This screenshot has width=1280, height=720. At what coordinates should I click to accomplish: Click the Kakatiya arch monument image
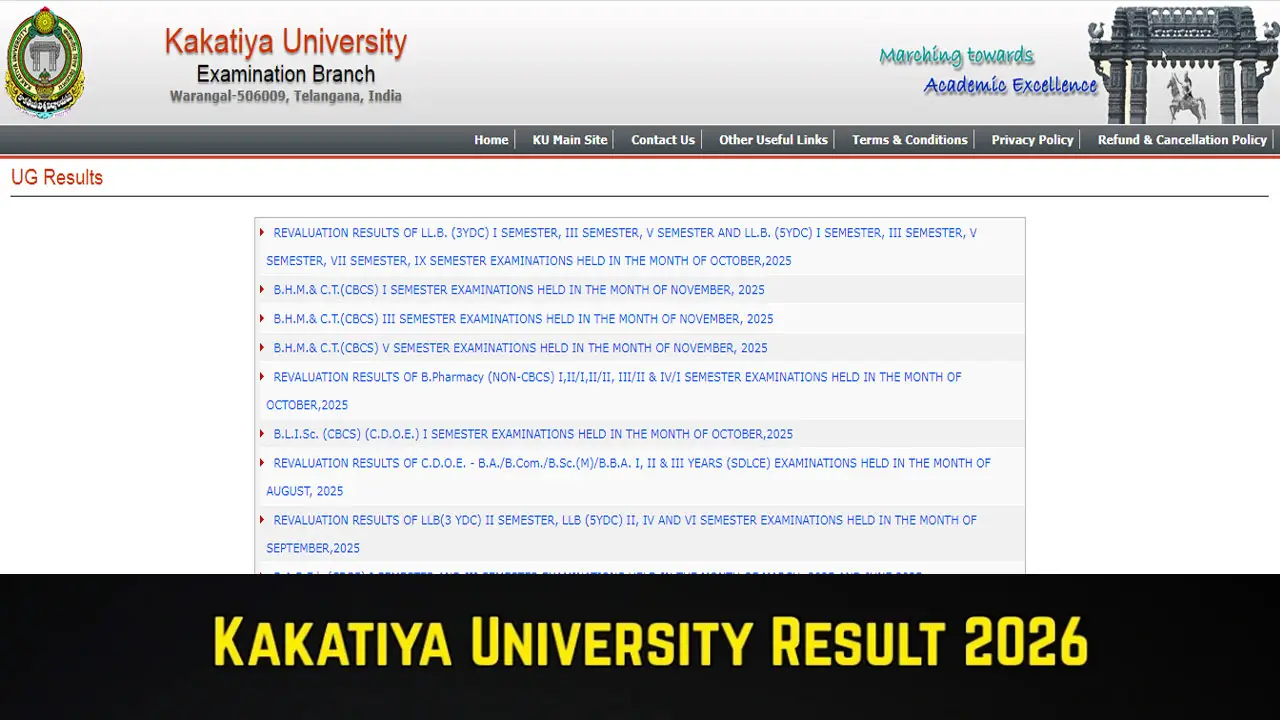coord(1180,62)
